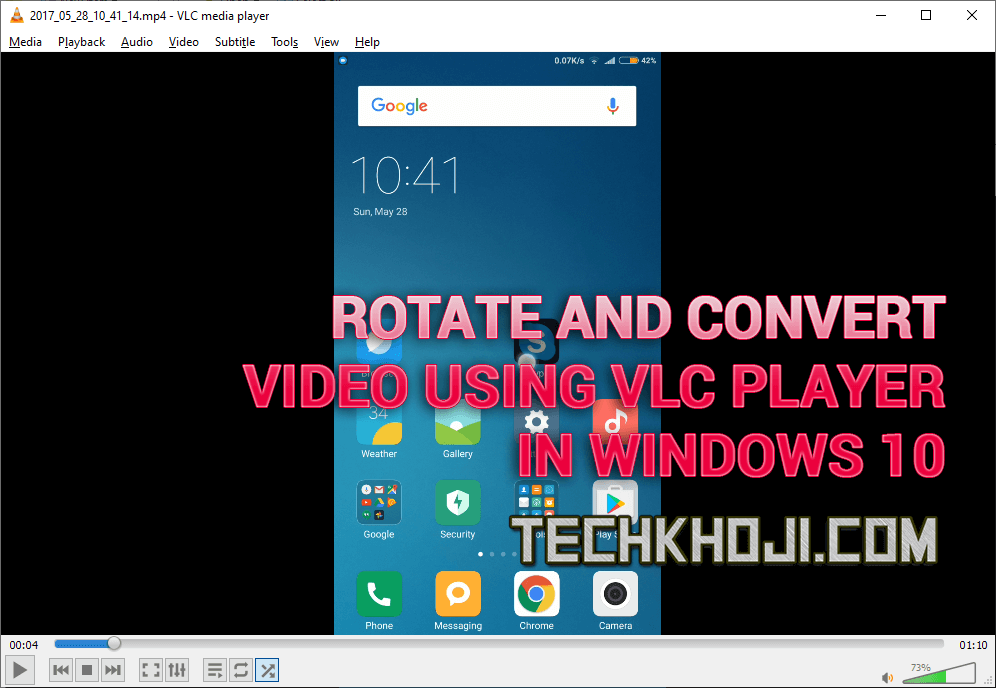This screenshot has height=688, width=996.
Task: Close the VLC media player window
Action: click(x=972, y=15)
